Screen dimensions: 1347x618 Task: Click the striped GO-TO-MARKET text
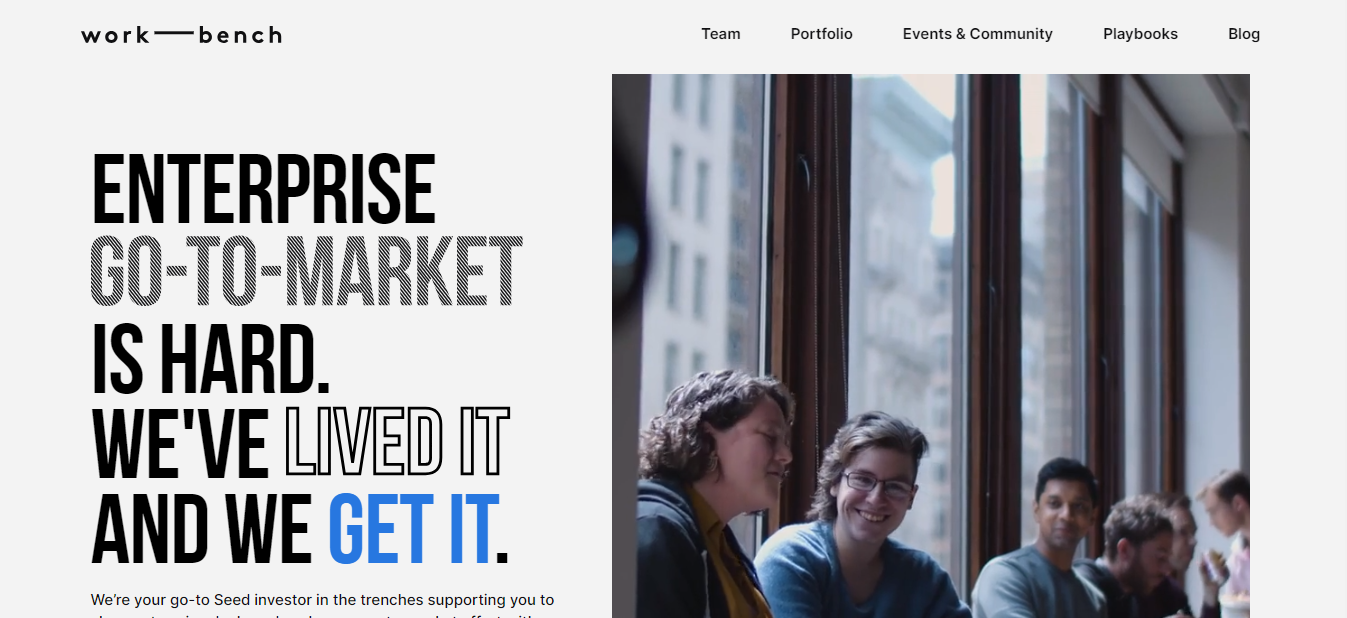point(307,271)
